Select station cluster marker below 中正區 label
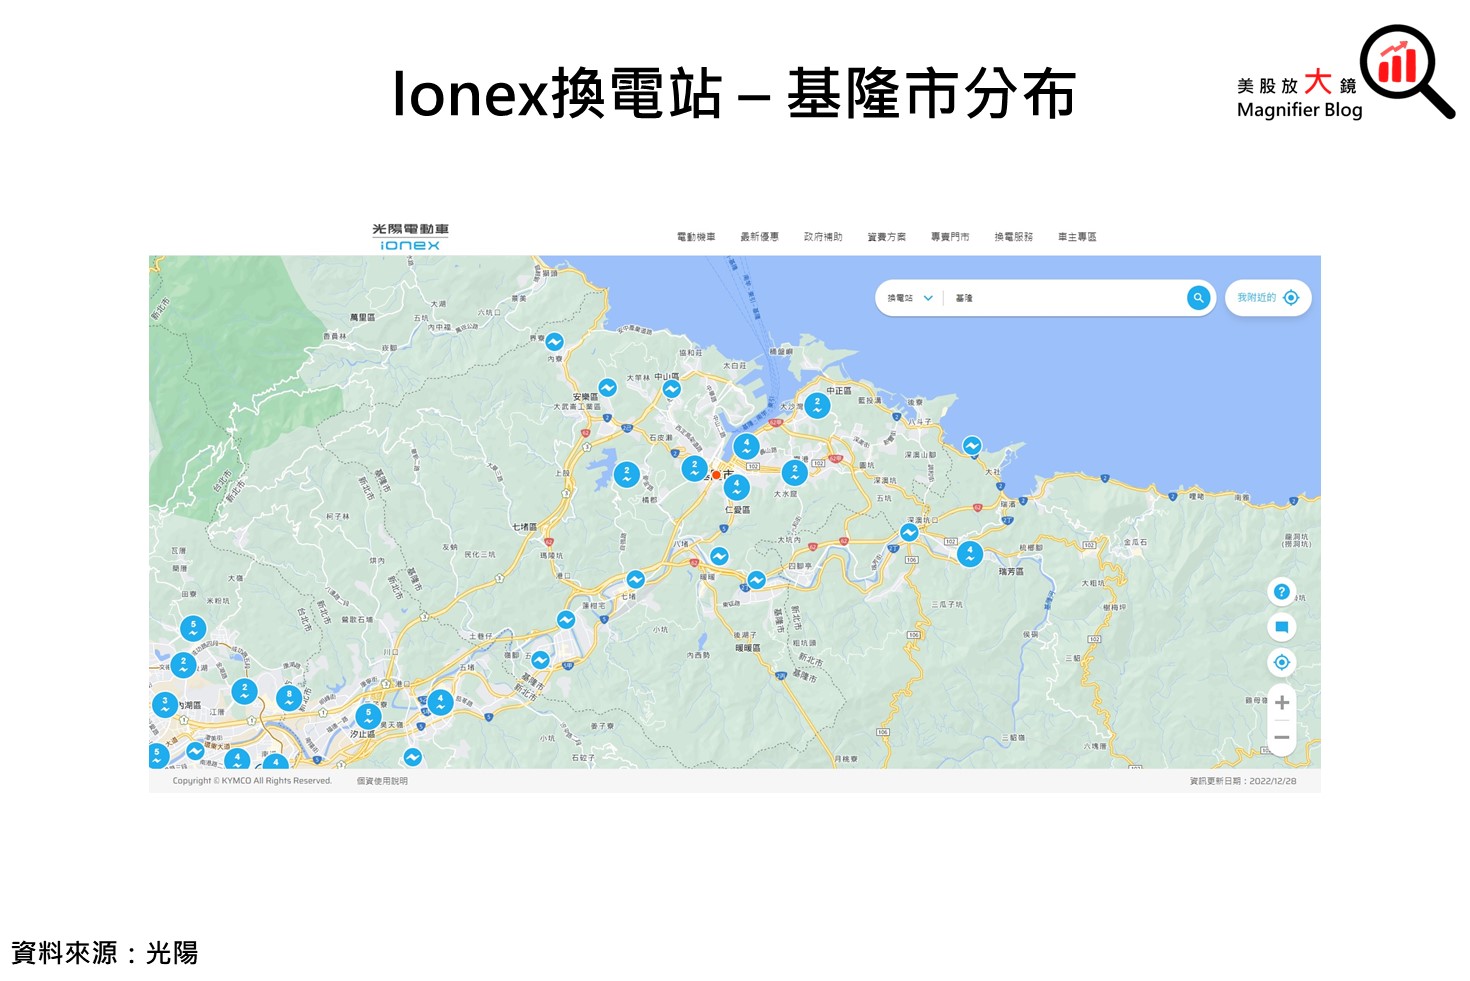 tap(817, 405)
